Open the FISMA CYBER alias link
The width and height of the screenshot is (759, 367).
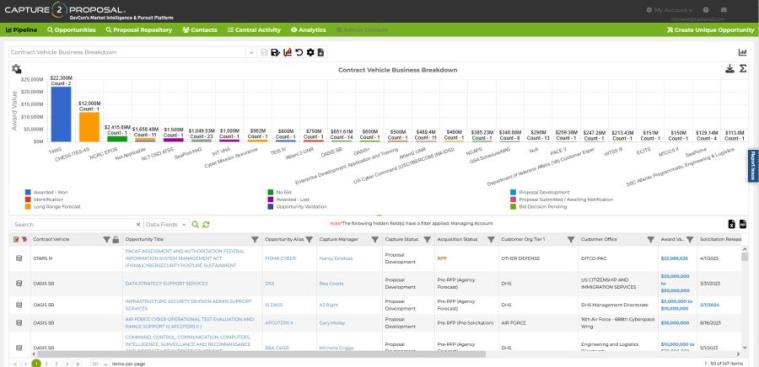(x=280, y=259)
